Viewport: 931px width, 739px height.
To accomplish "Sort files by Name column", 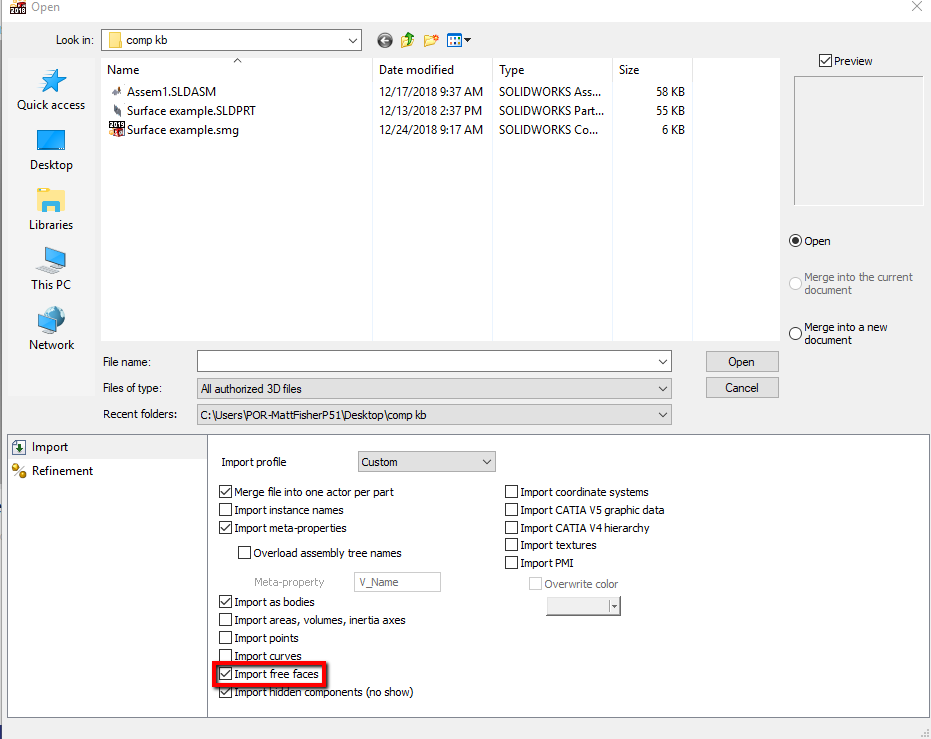I will click(x=236, y=69).
